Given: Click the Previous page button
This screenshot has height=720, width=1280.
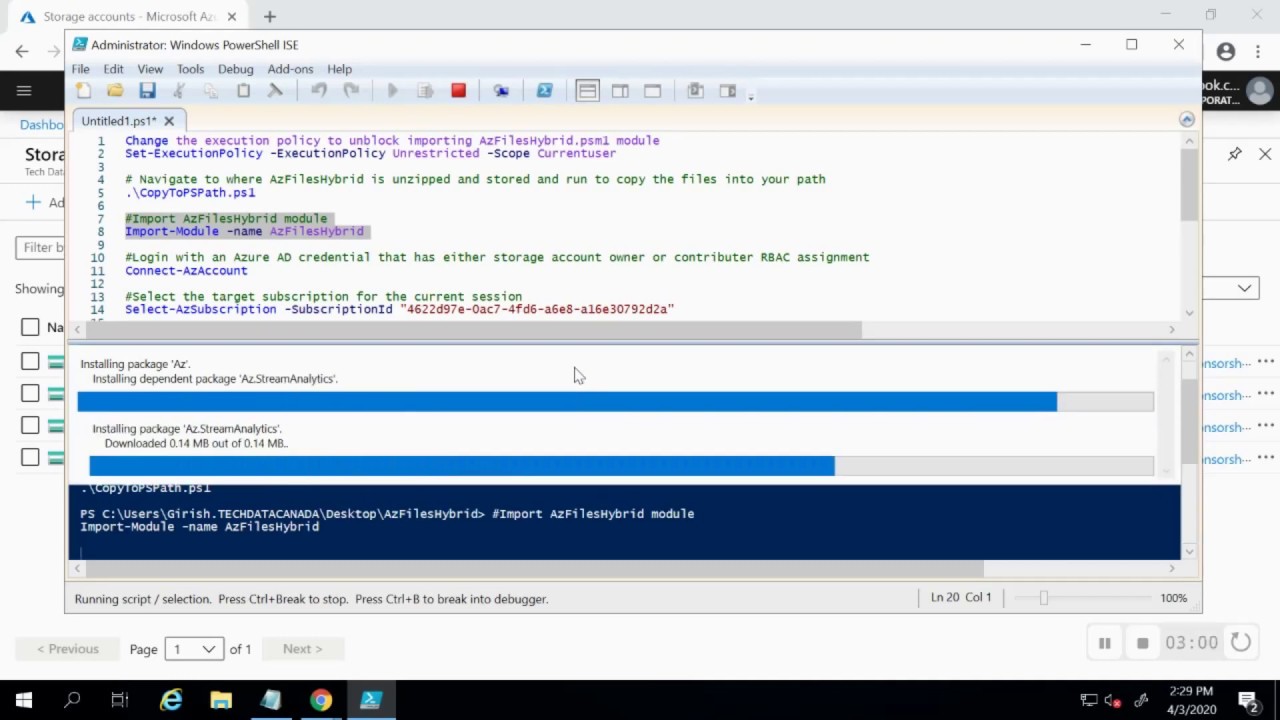Looking at the screenshot, I should (x=68, y=649).
